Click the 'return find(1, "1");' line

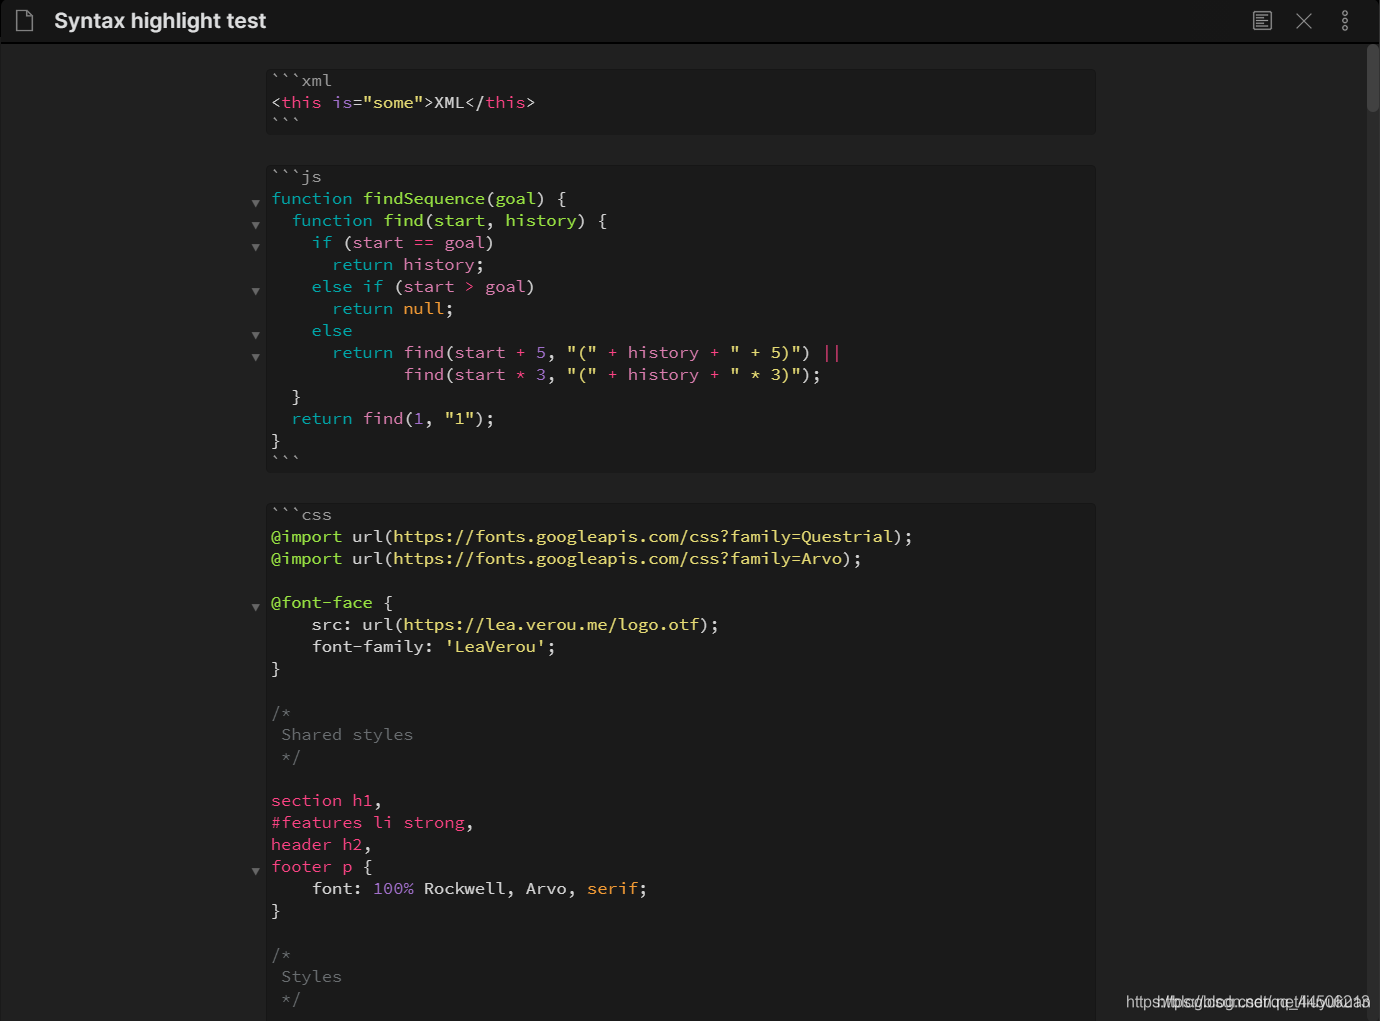pos(393,419)
